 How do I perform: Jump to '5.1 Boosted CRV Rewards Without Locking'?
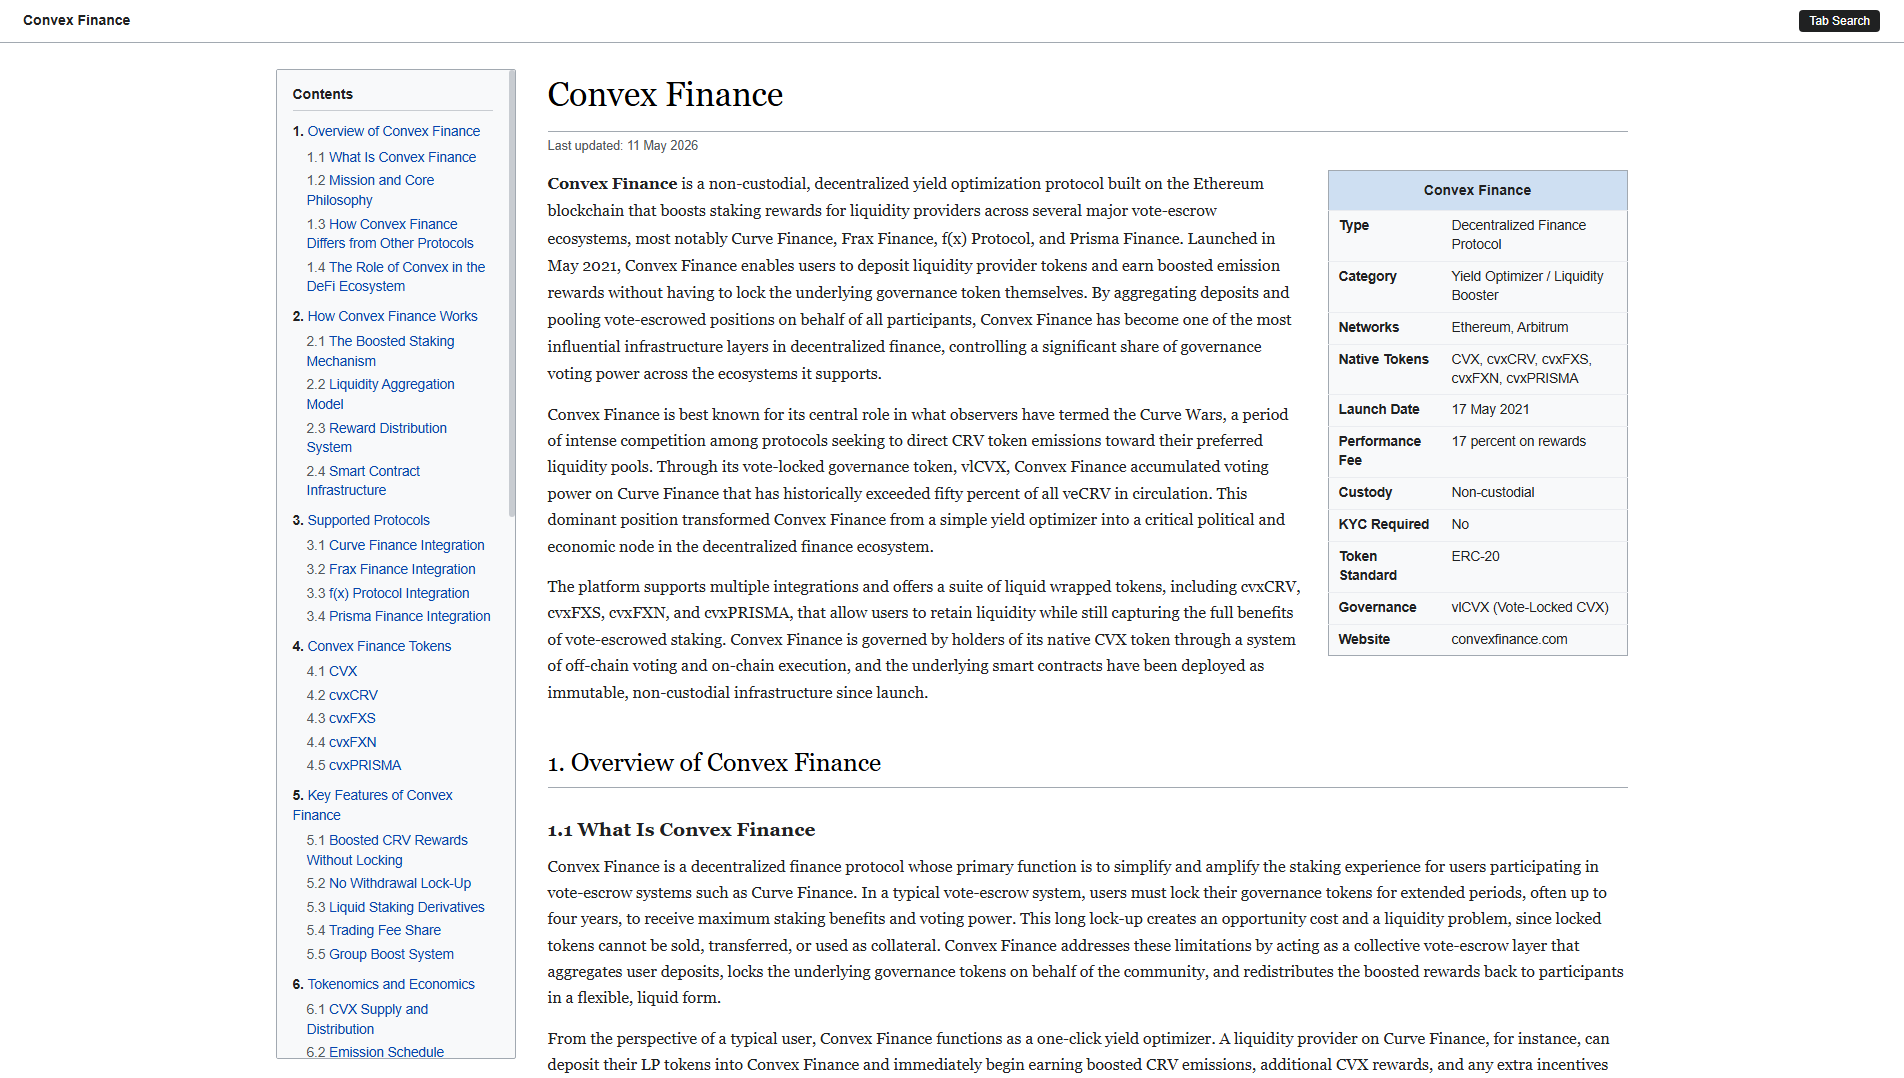[x=387, y=850]
